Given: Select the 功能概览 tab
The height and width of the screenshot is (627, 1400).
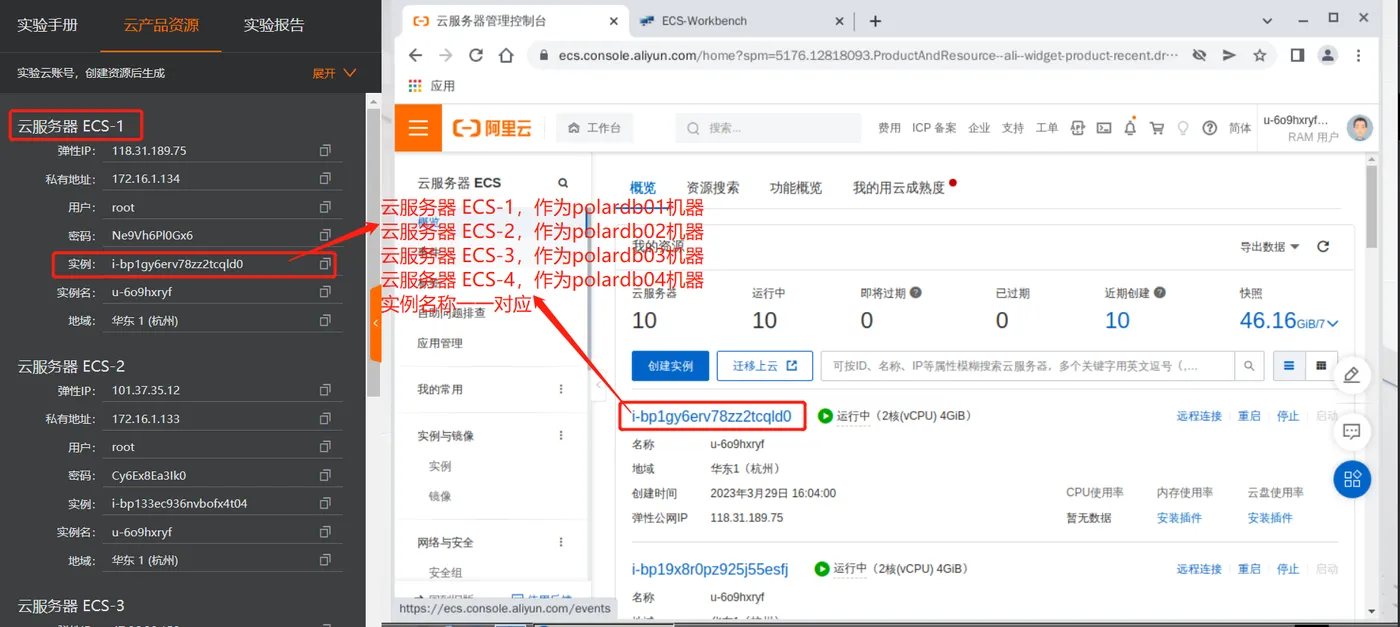Looking at the screenshot, I should click(x=796, y=187).
